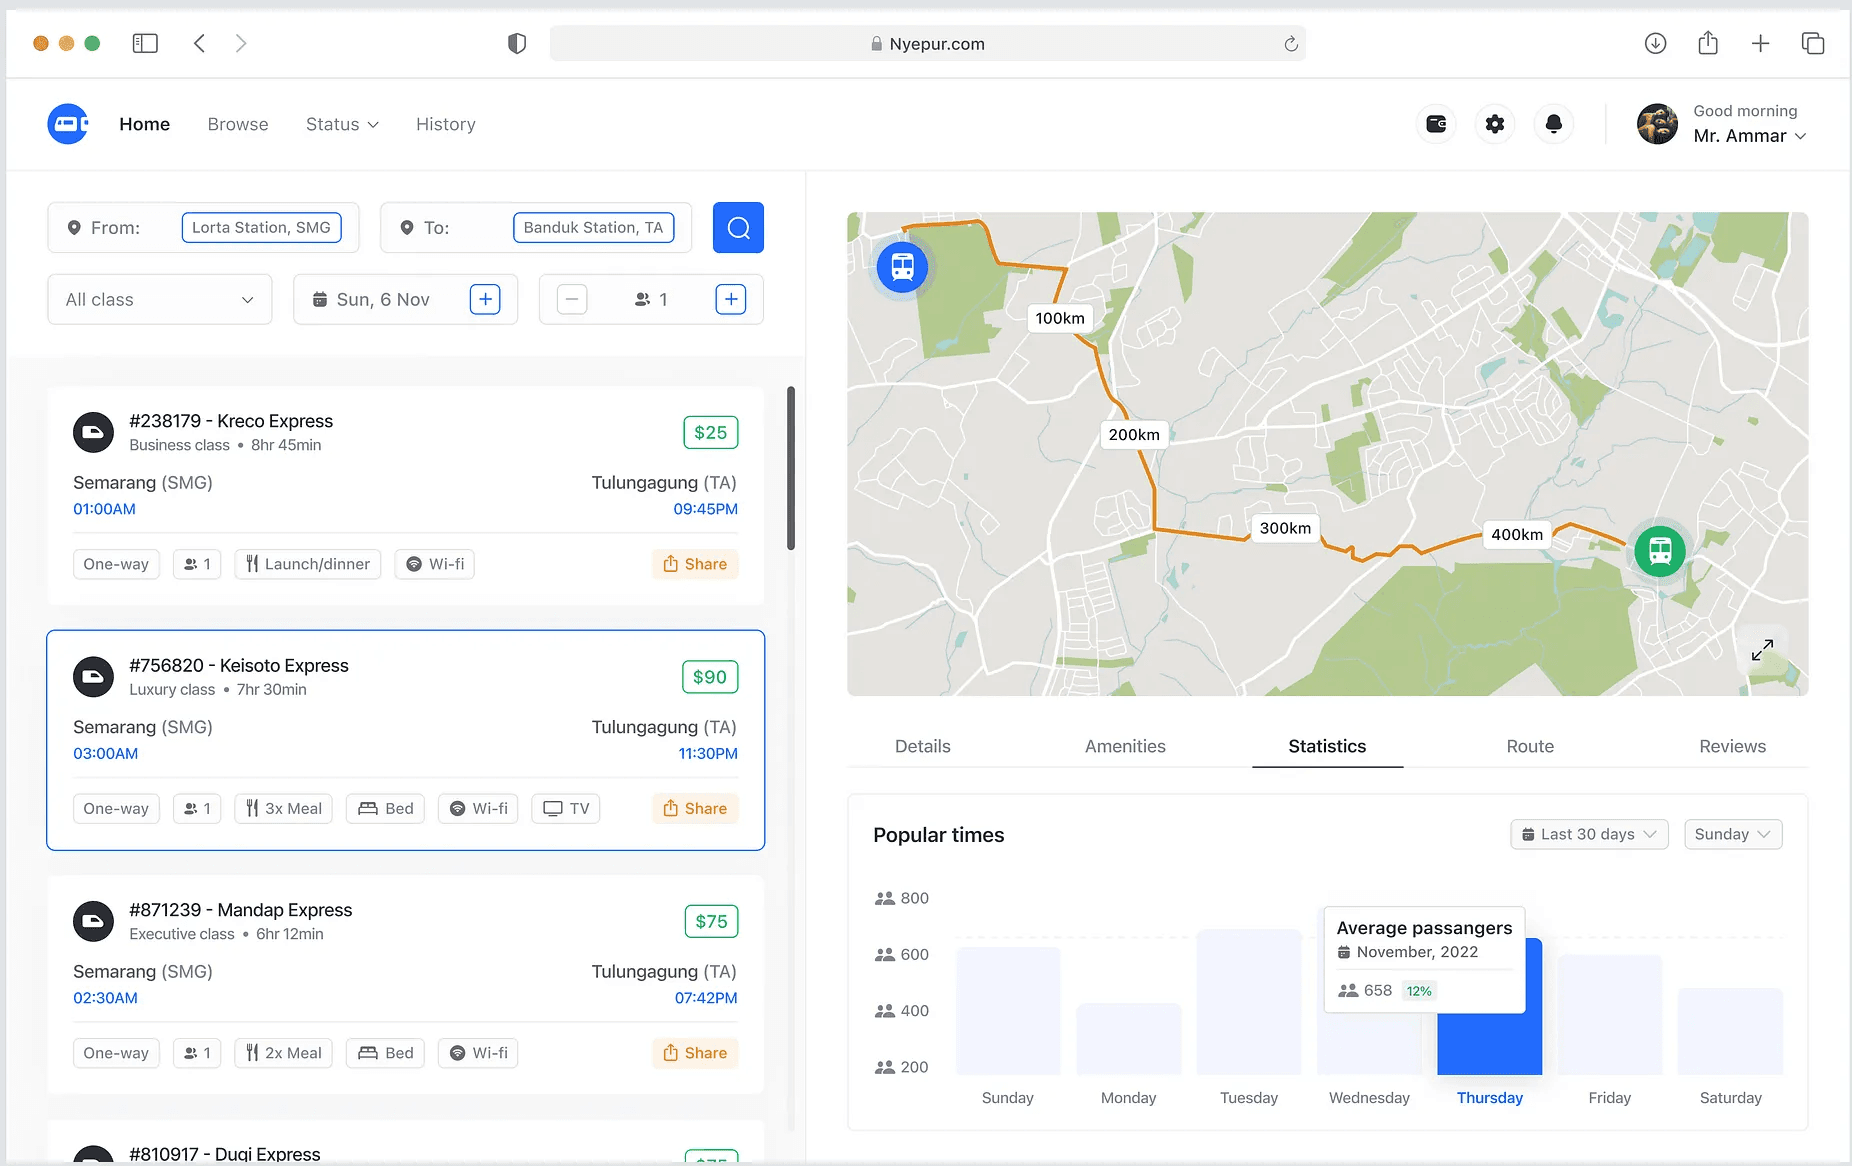Open settings with the gear icon
Image resolution: width=1852 pixels, height=1166 pixels.
point(1494,123)
